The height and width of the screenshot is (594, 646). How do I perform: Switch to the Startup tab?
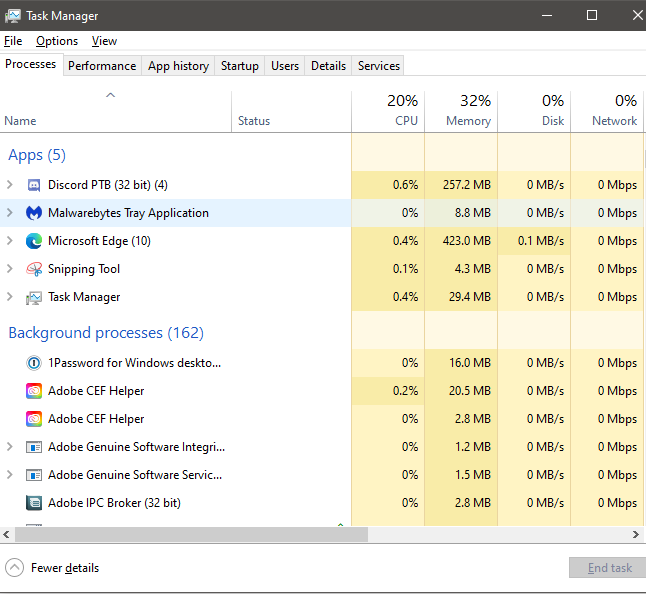[x=240, y=66]
